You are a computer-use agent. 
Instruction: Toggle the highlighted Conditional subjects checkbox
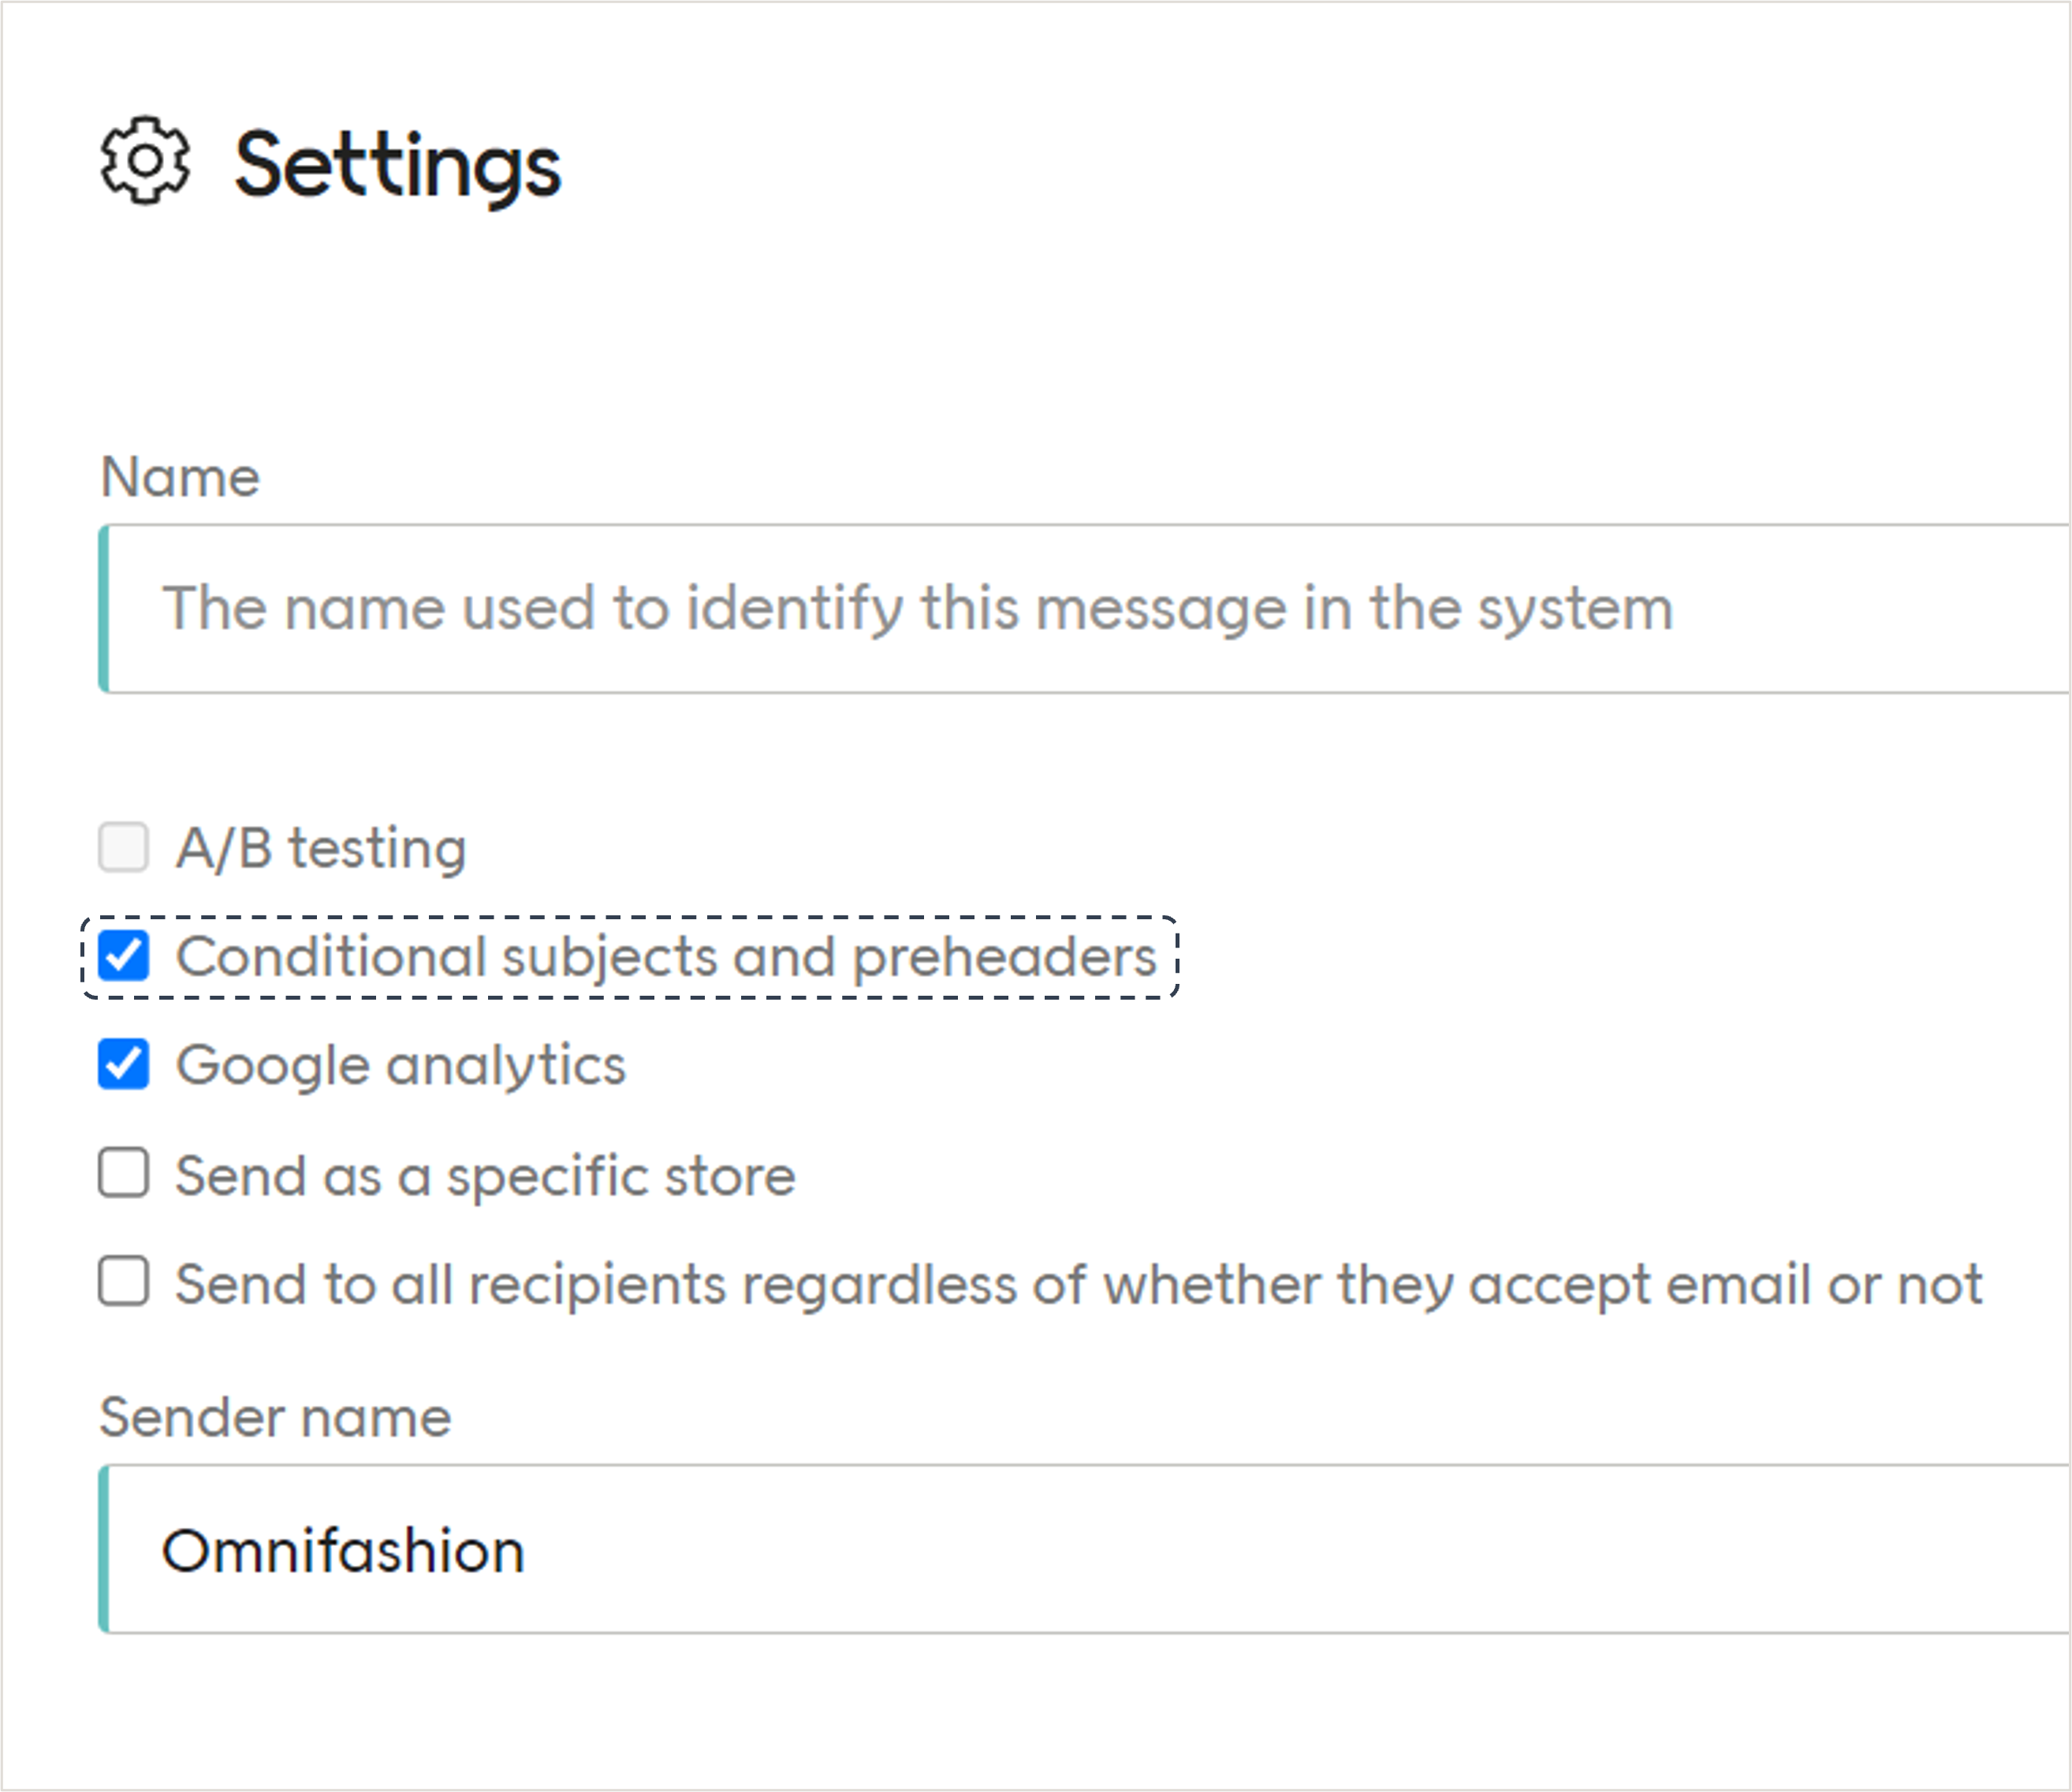(x=123, y=958)
